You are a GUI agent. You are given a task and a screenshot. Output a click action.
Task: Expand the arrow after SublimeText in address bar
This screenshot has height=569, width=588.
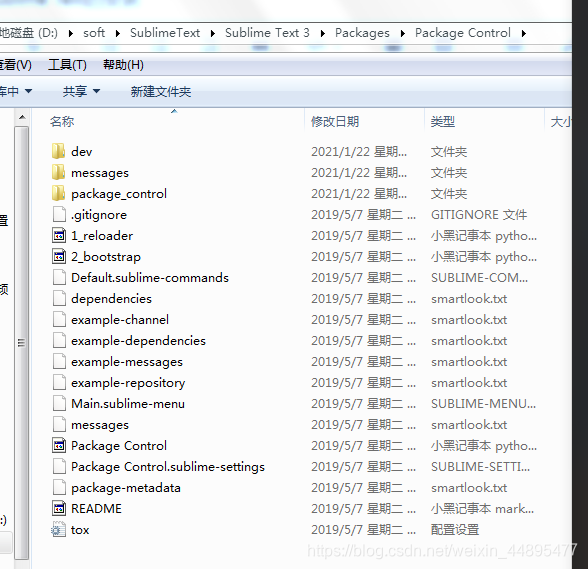(213, 33)
